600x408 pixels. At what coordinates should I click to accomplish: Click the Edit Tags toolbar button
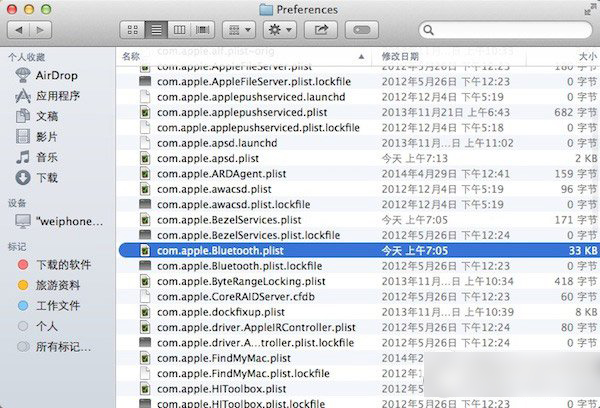(x=362, y=30)
